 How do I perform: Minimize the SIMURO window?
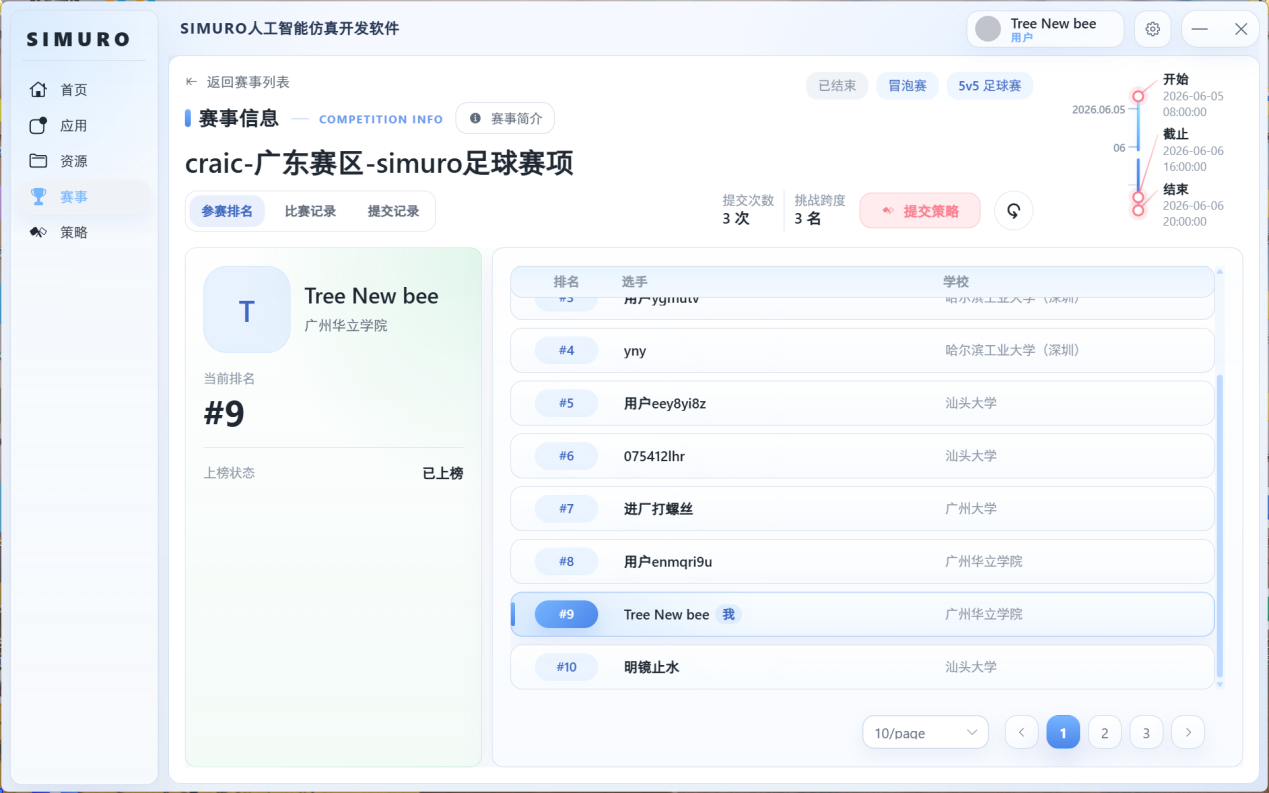(x=1200, y=29)
